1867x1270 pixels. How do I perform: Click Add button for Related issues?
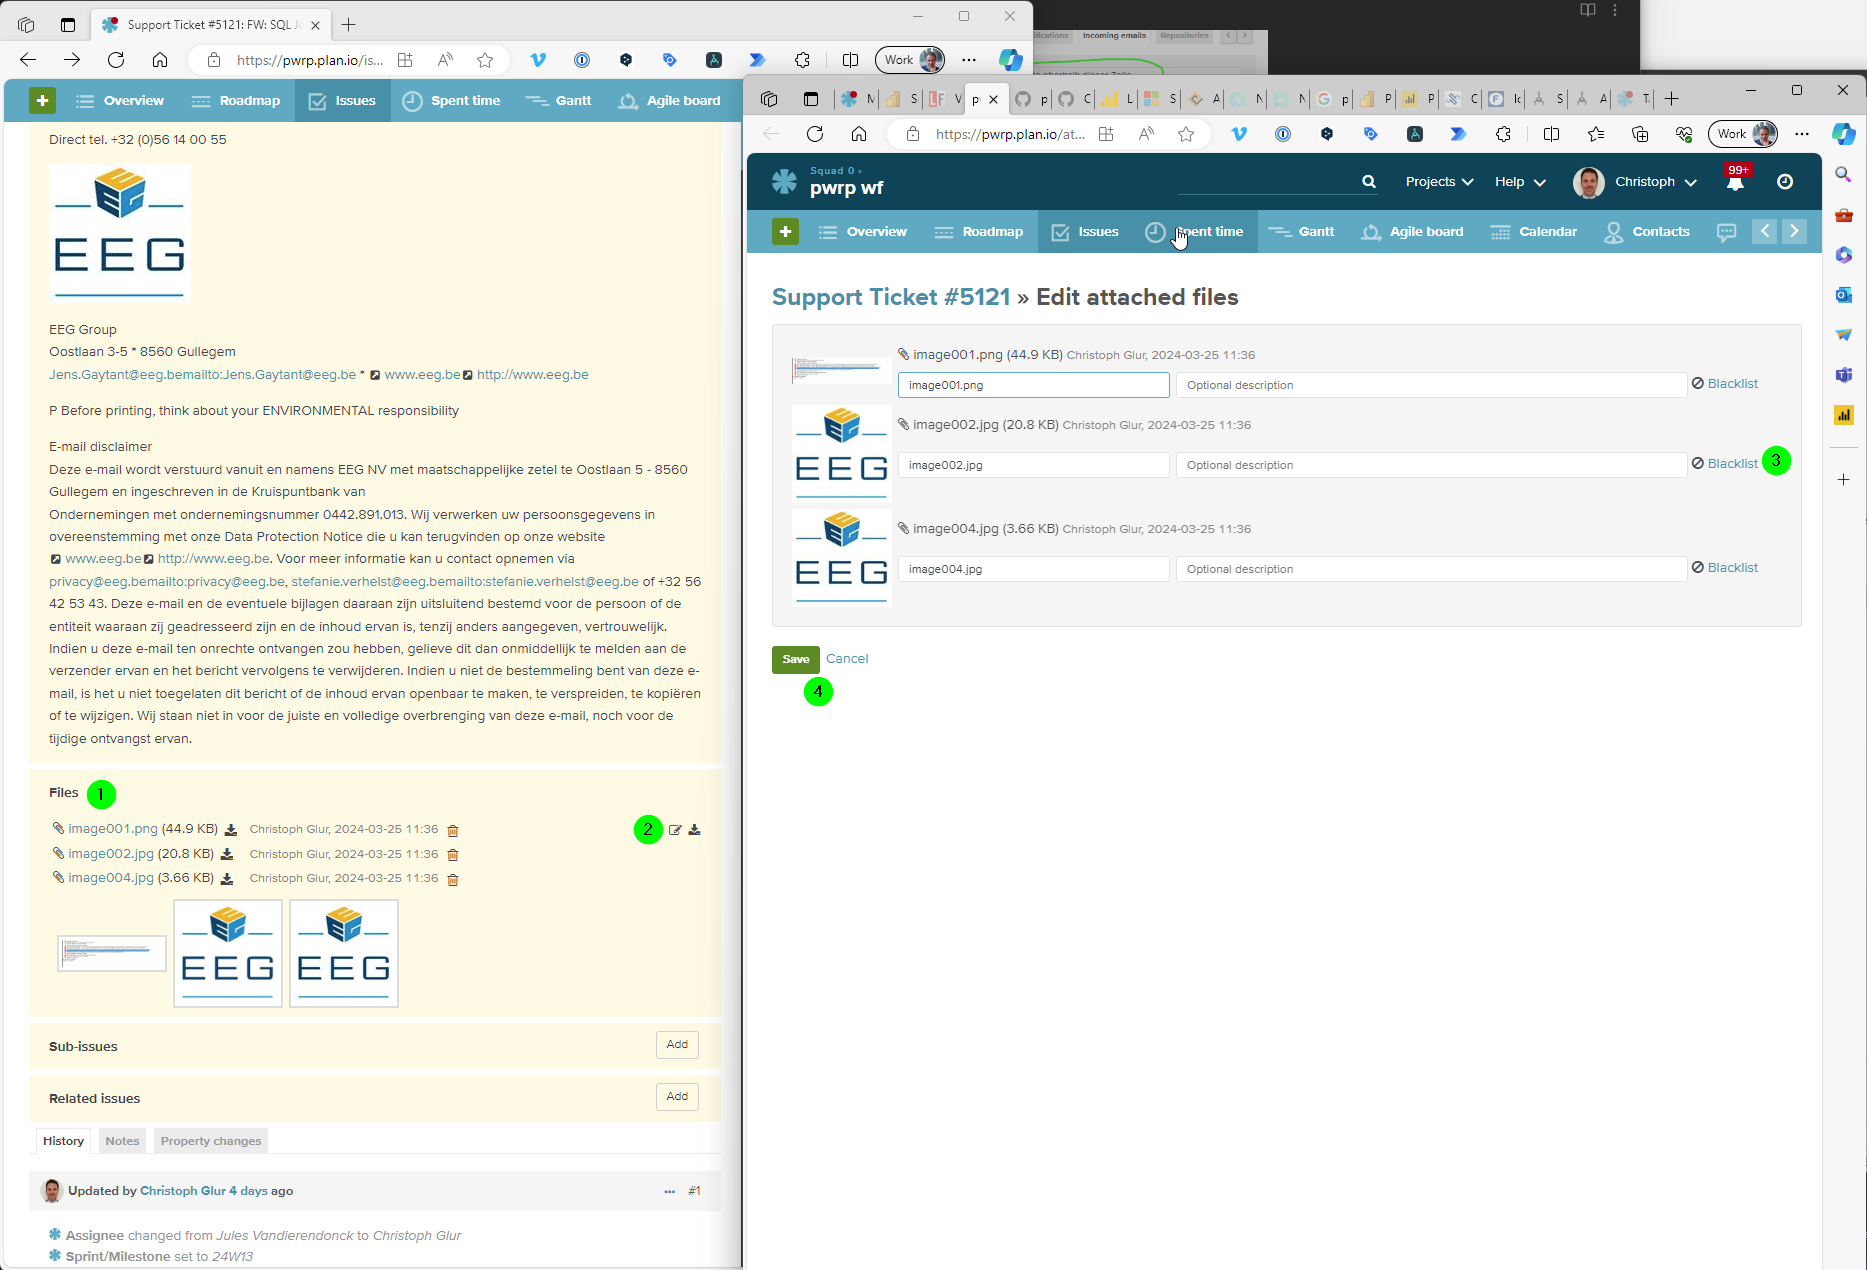[677, 1096]
